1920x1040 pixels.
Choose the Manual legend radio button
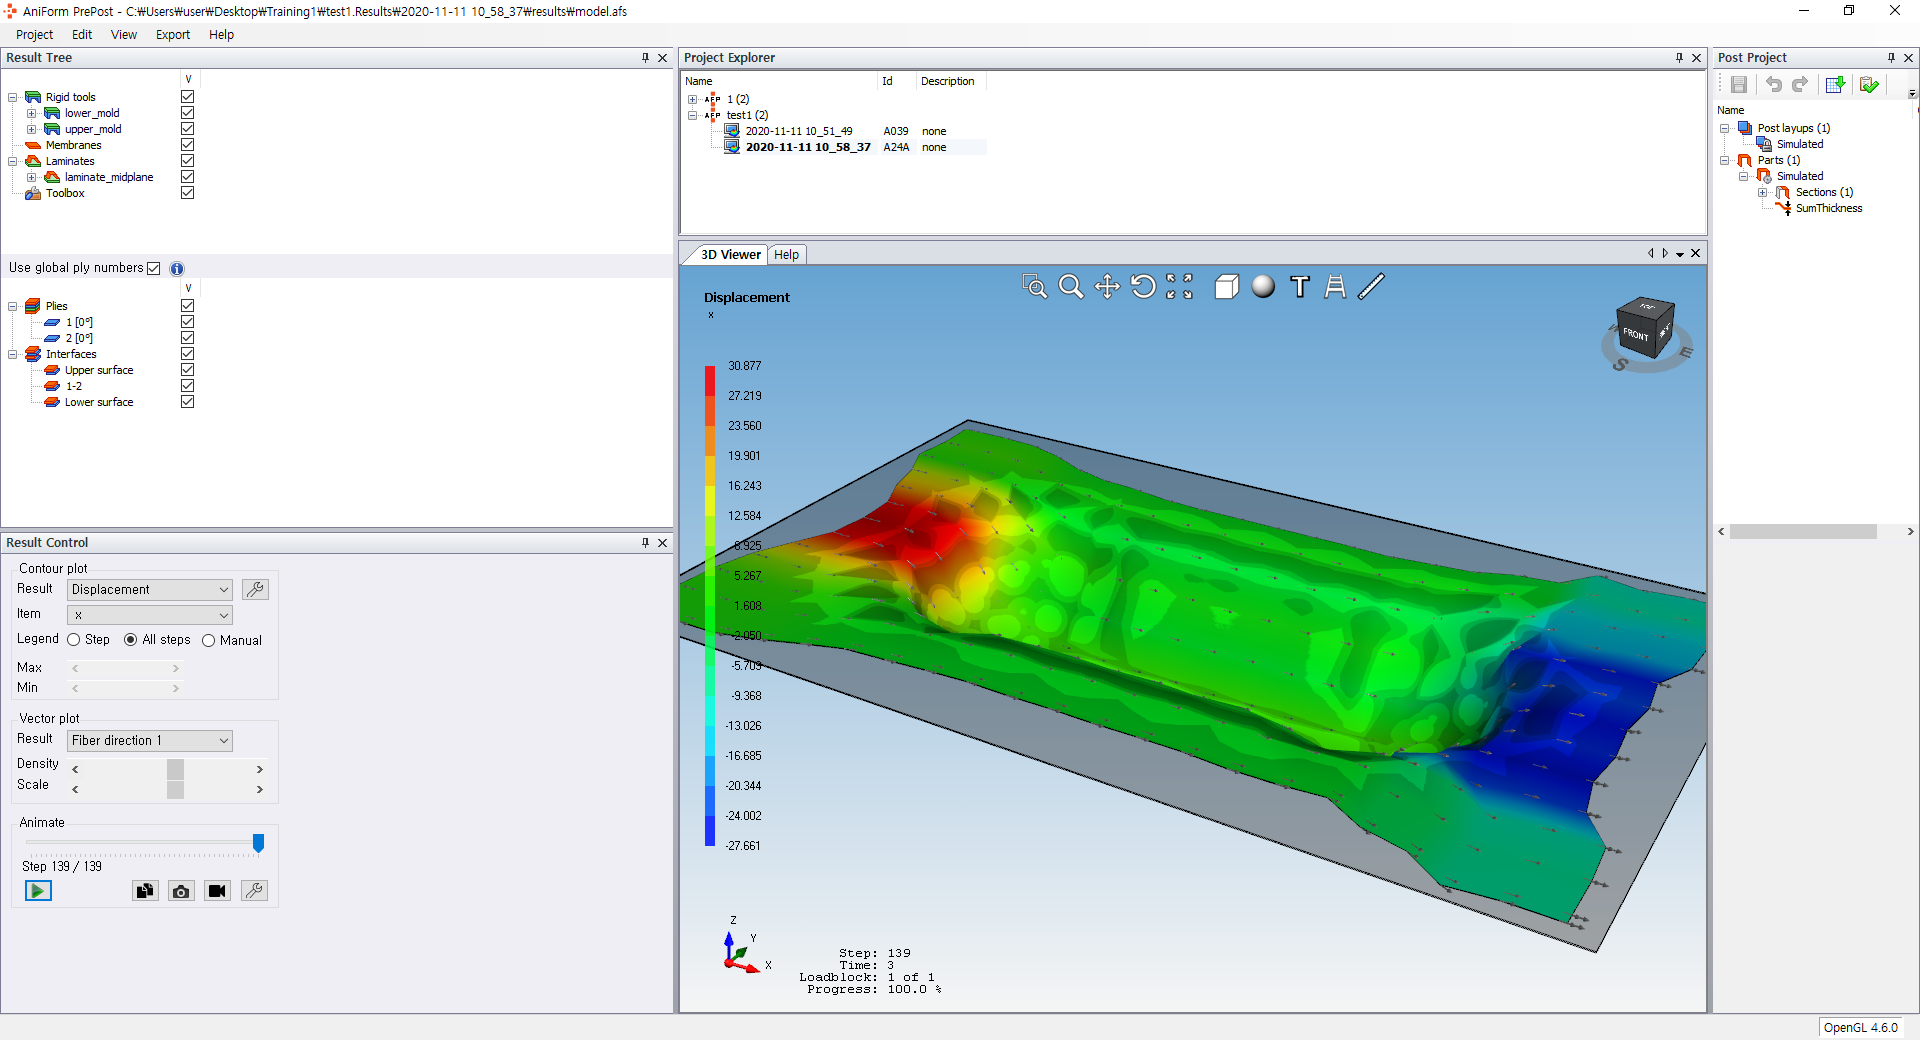pyautogui.click(x=208, y=640)
